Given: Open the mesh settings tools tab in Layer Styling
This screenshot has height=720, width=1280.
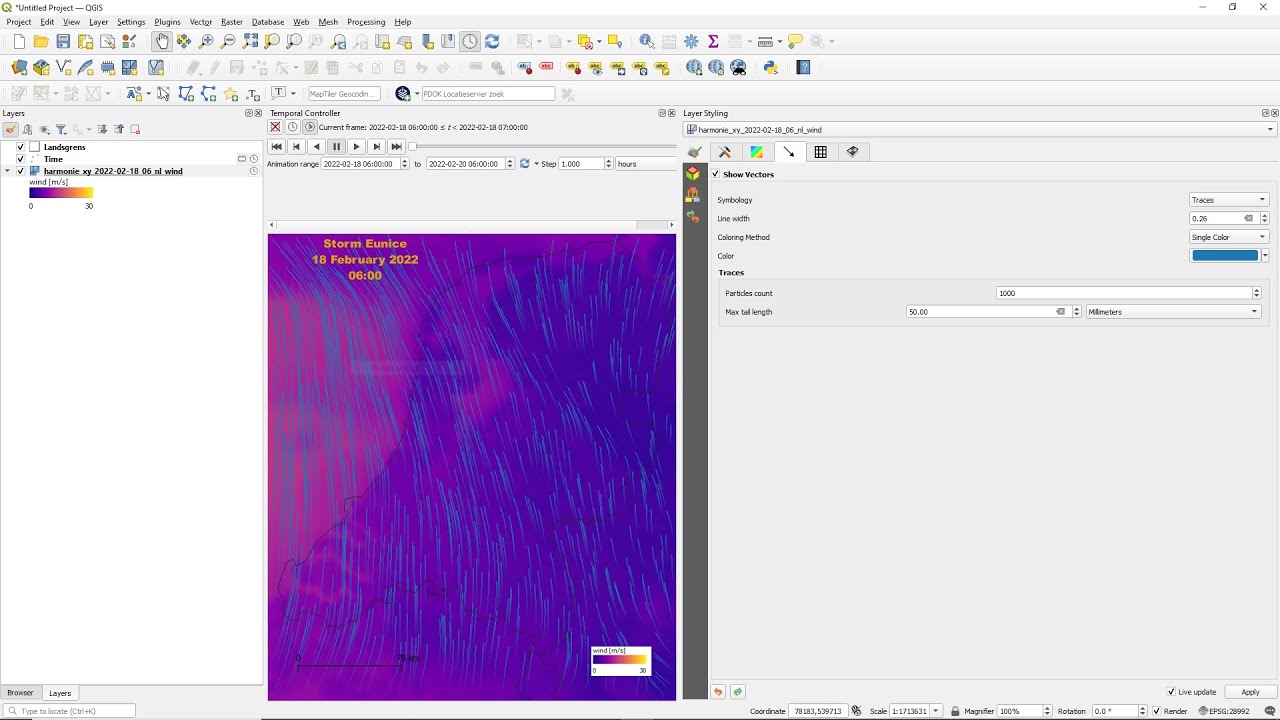Looking at the screenshot, I should 725,152.
